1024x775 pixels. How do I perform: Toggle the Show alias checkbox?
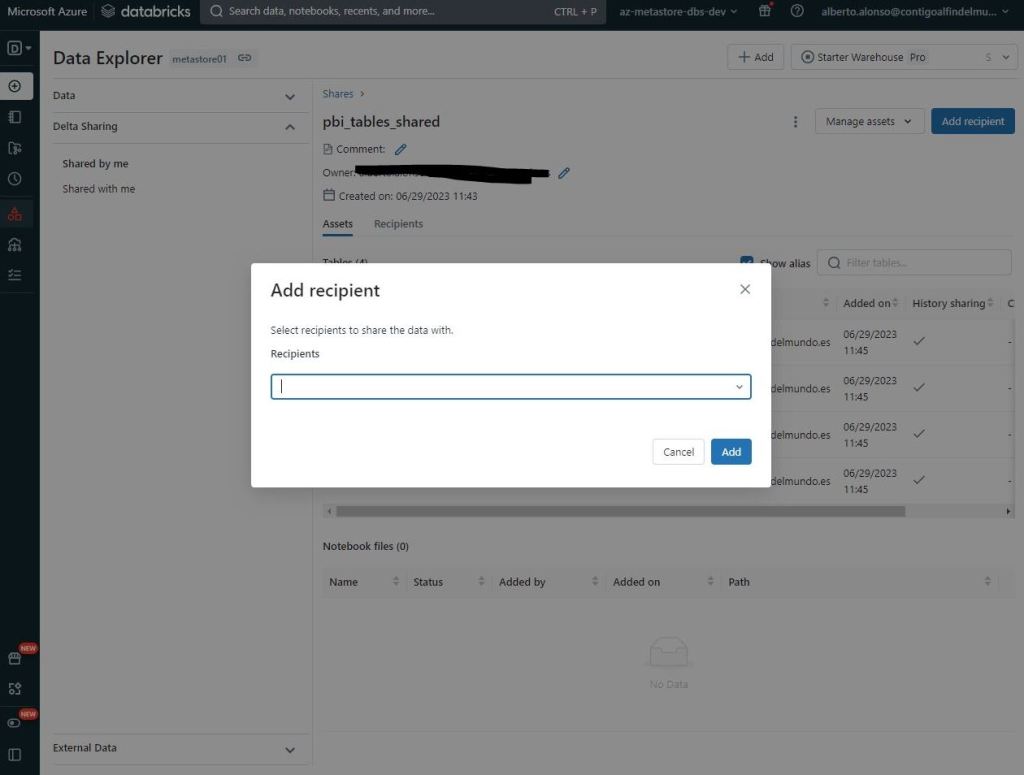[746, 263]
